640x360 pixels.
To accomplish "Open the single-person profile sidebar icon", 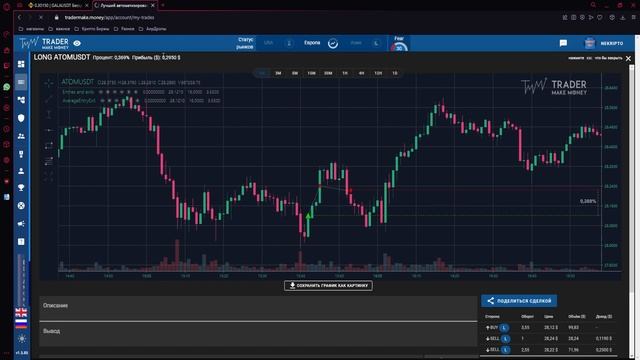I will point(21,171).
